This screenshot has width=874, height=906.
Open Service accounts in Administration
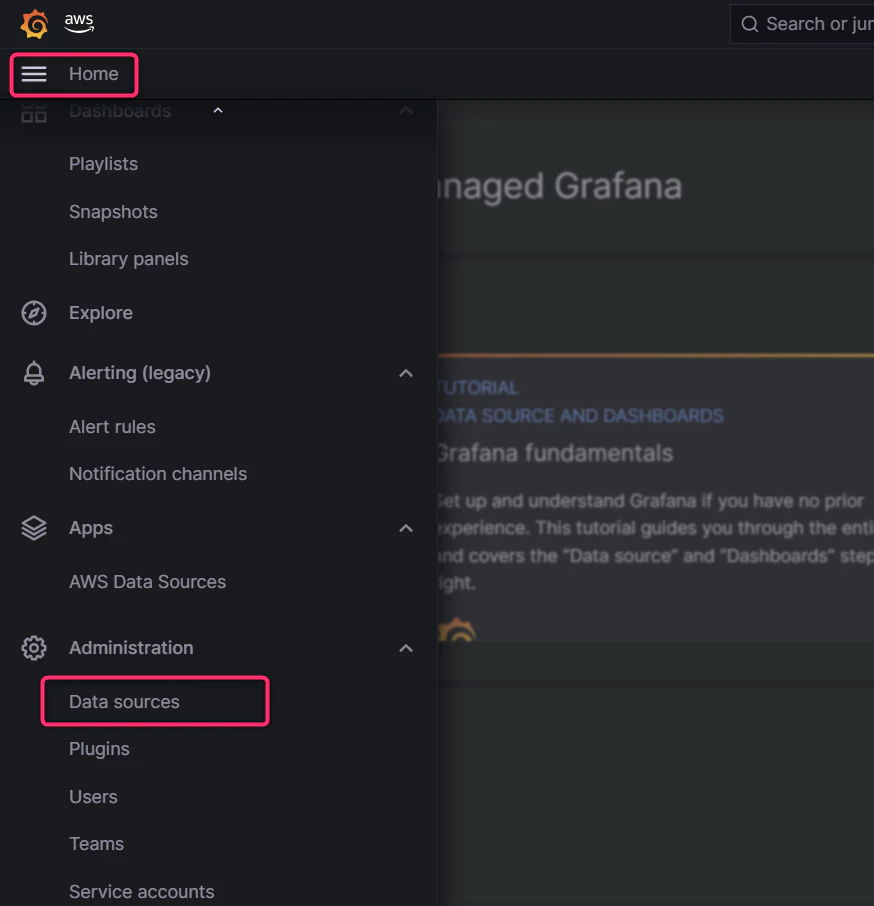(x=142, y=892)
